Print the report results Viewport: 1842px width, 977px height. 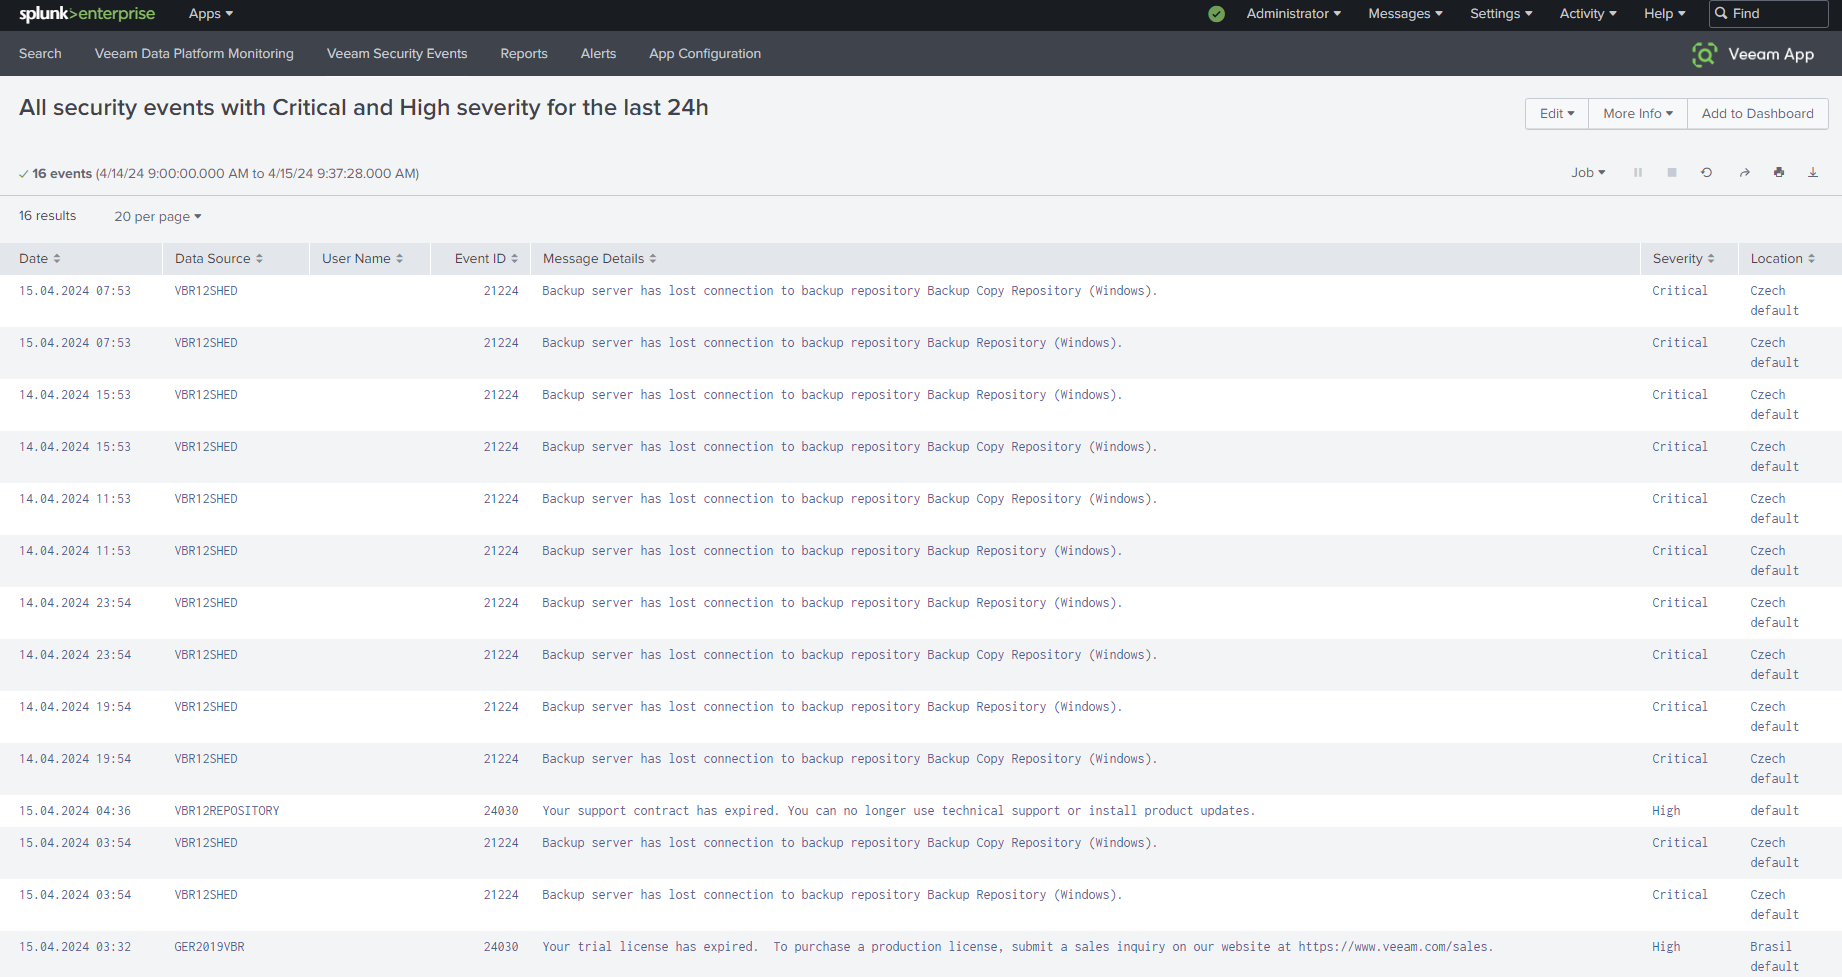(x=1779, y=173)
